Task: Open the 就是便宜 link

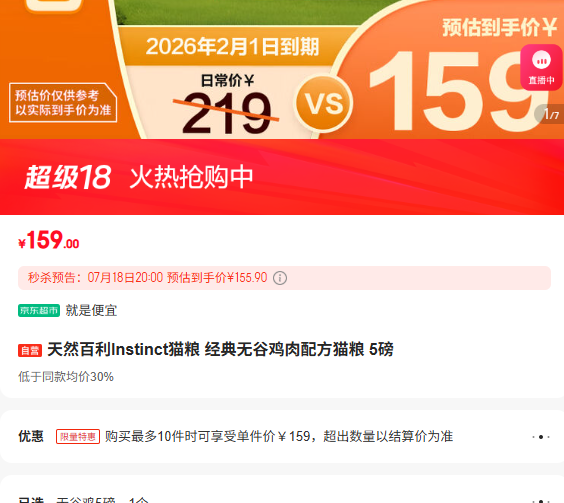Action: [x=91, y=311]
